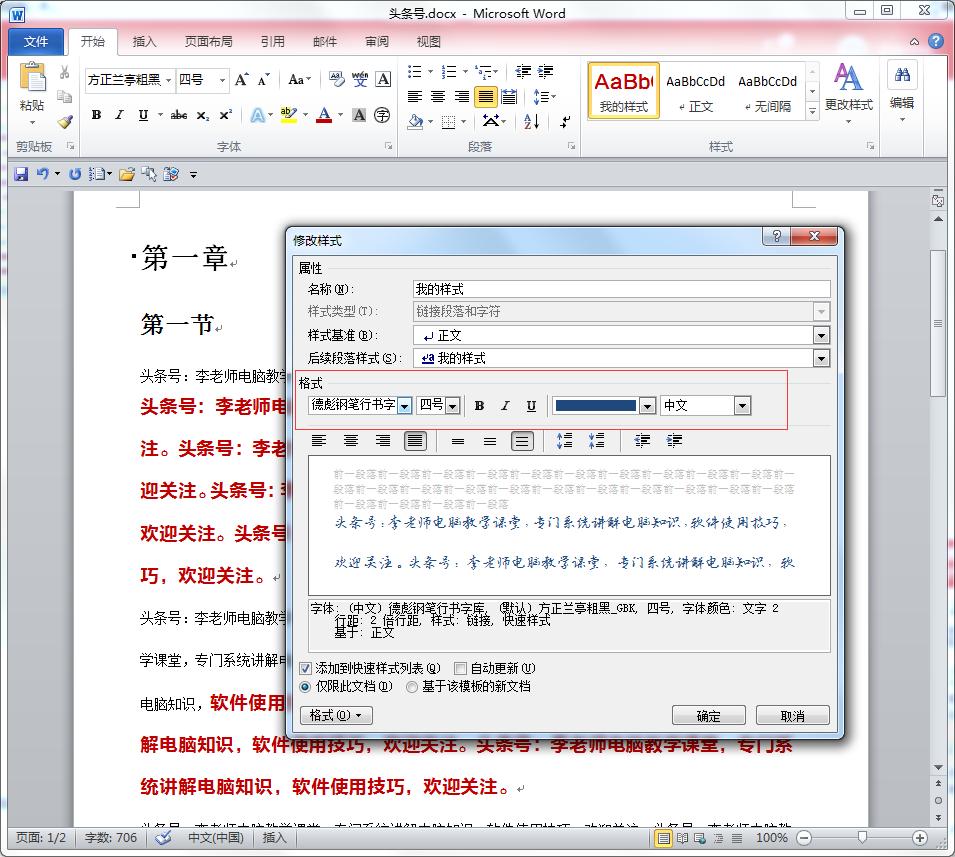Open the 样式基准 dropdown

[823, 334]
